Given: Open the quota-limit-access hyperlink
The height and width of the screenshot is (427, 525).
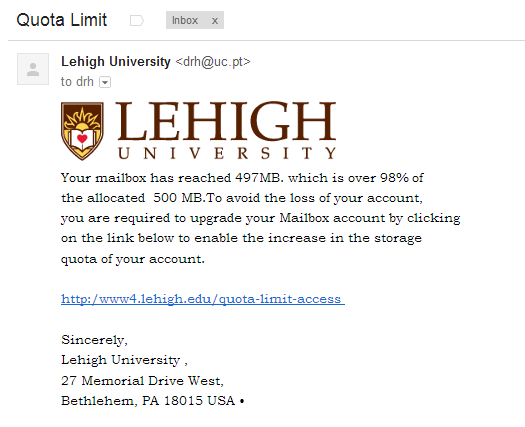Looking at the screenshot, I should pyautogui.click(x=203, y=298).
